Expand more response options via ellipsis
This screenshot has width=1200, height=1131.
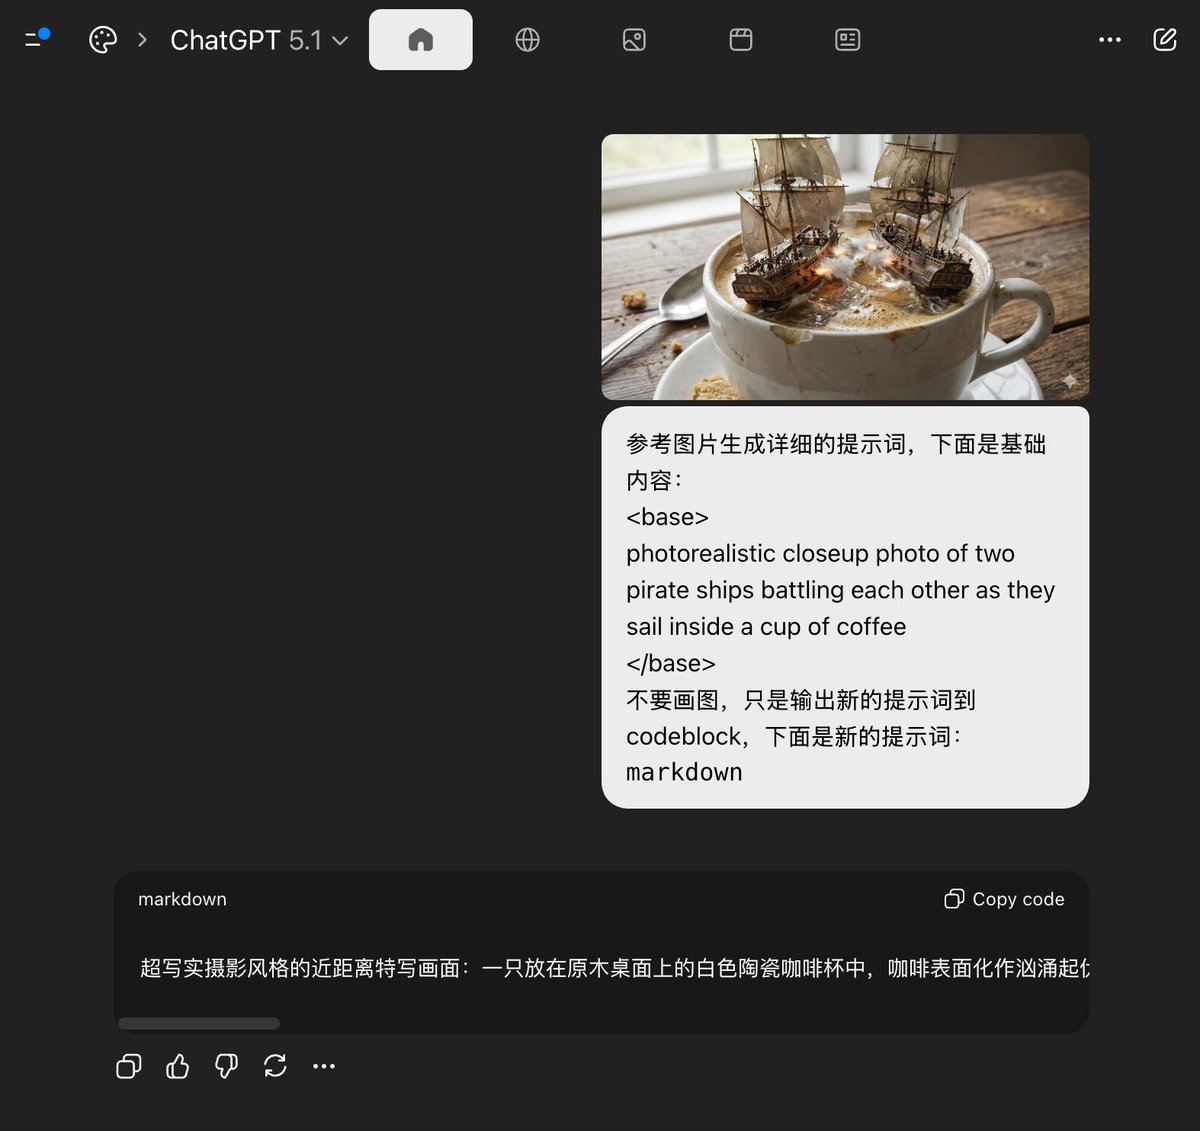coord(324,1066)
